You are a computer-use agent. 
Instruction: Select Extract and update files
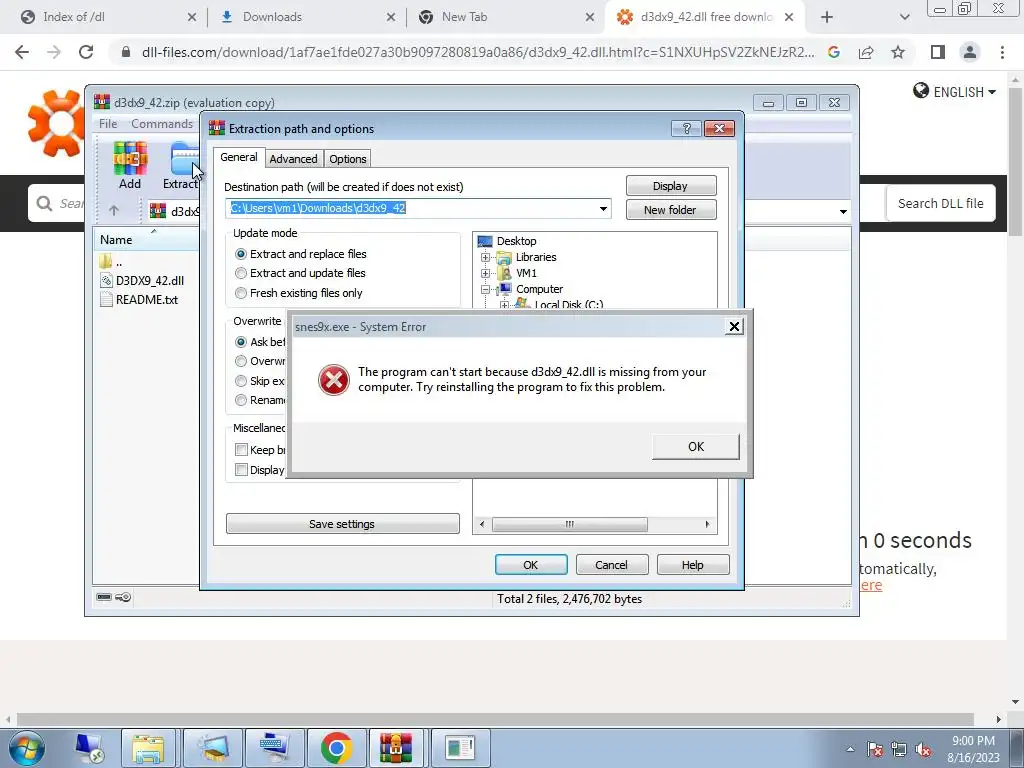click(x=241, y=274)
